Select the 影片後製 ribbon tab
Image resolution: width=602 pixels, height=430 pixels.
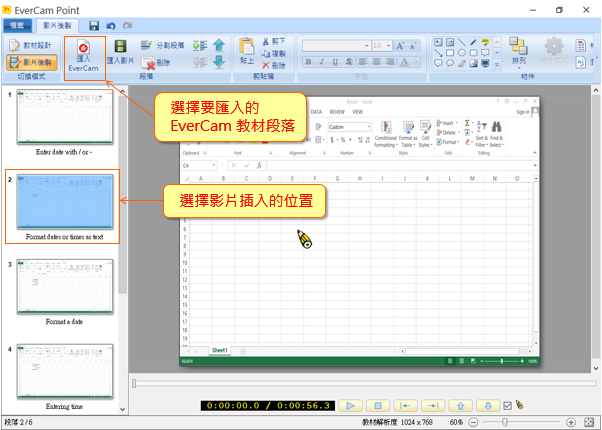(x=61, y=24)
